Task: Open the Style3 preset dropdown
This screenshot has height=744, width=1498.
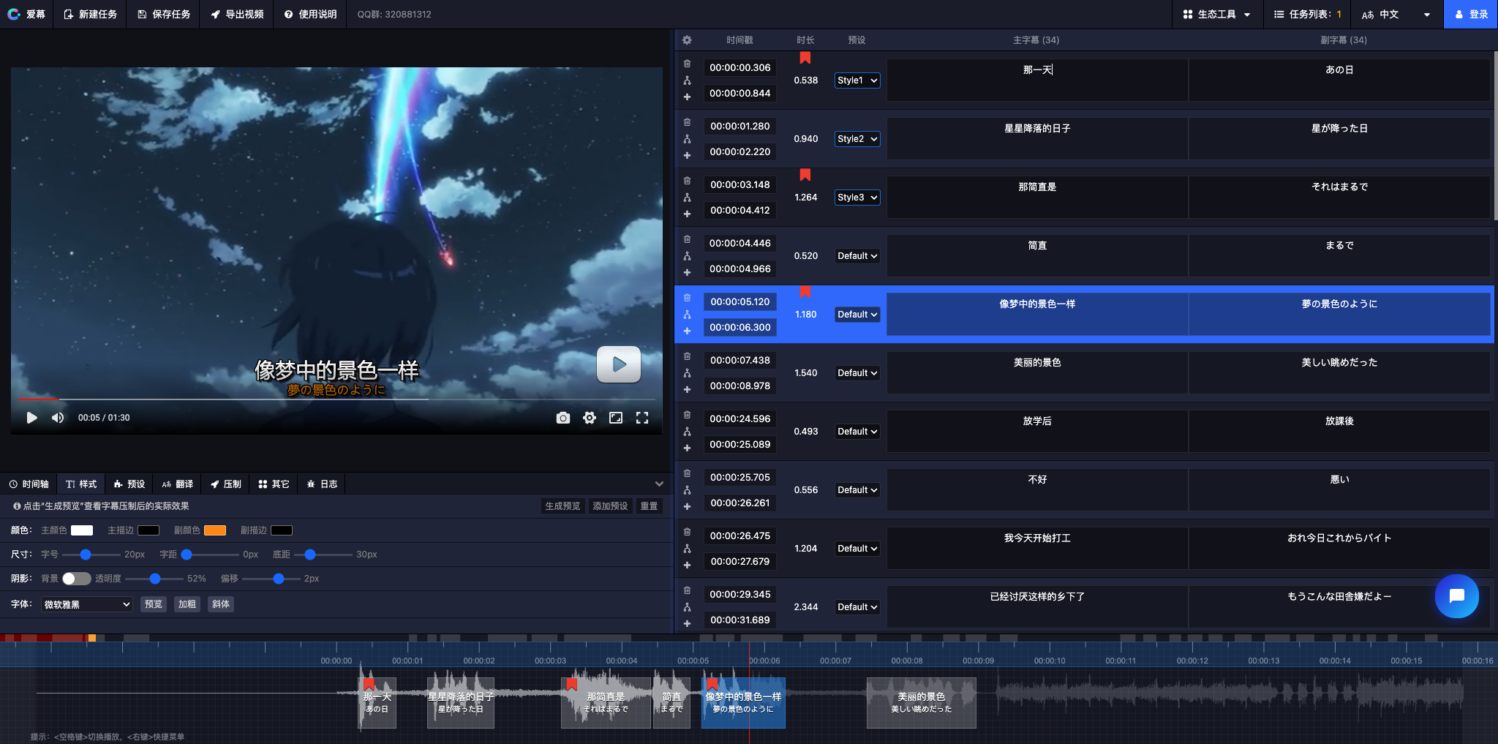Action: tap(858, 197)
